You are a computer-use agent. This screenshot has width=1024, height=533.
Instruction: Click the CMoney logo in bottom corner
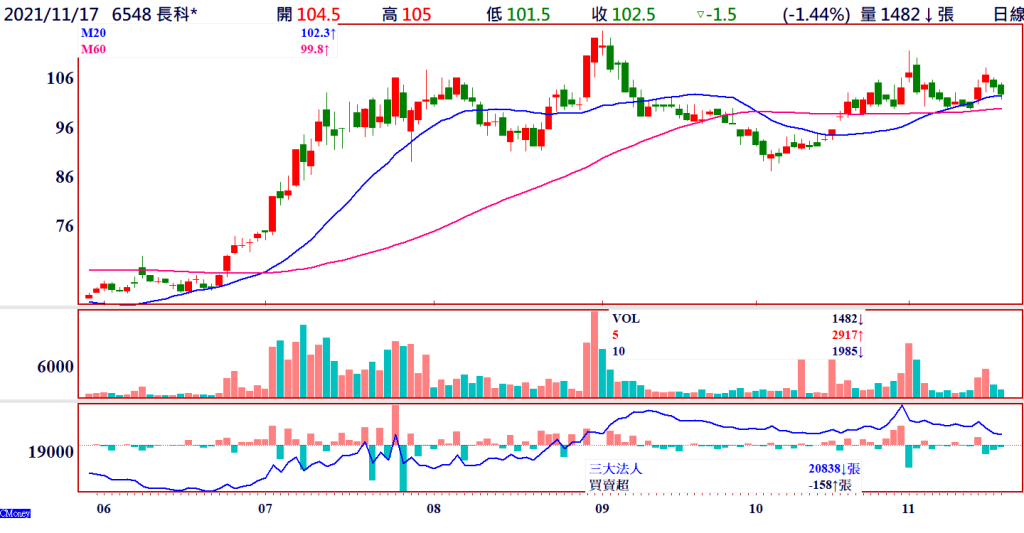(x=15, y=513)
